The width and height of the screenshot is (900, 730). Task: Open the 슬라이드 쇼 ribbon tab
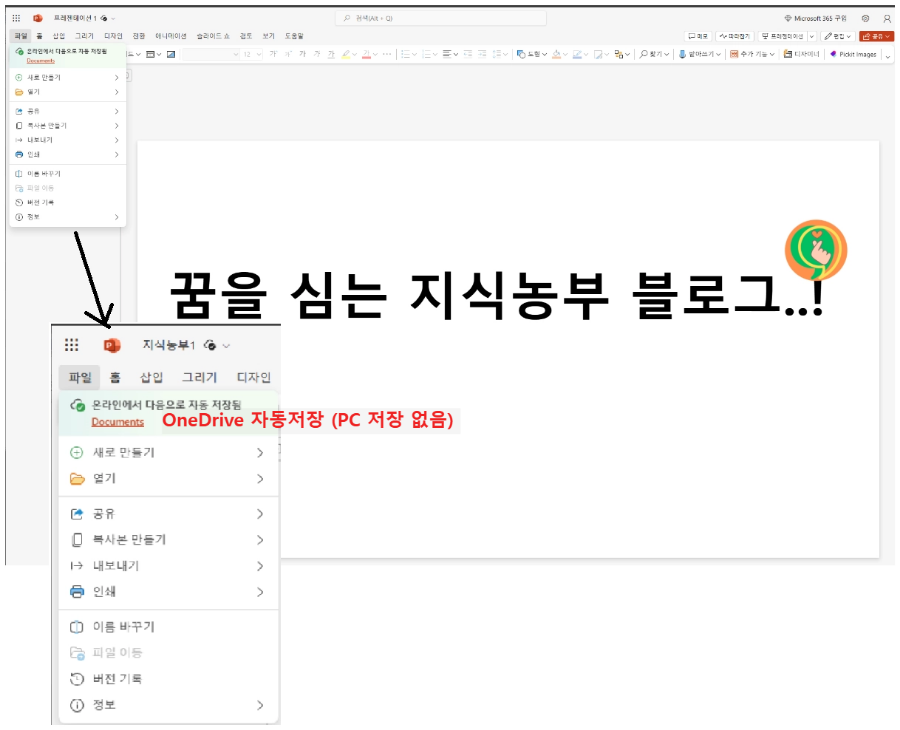click(213, 34)
